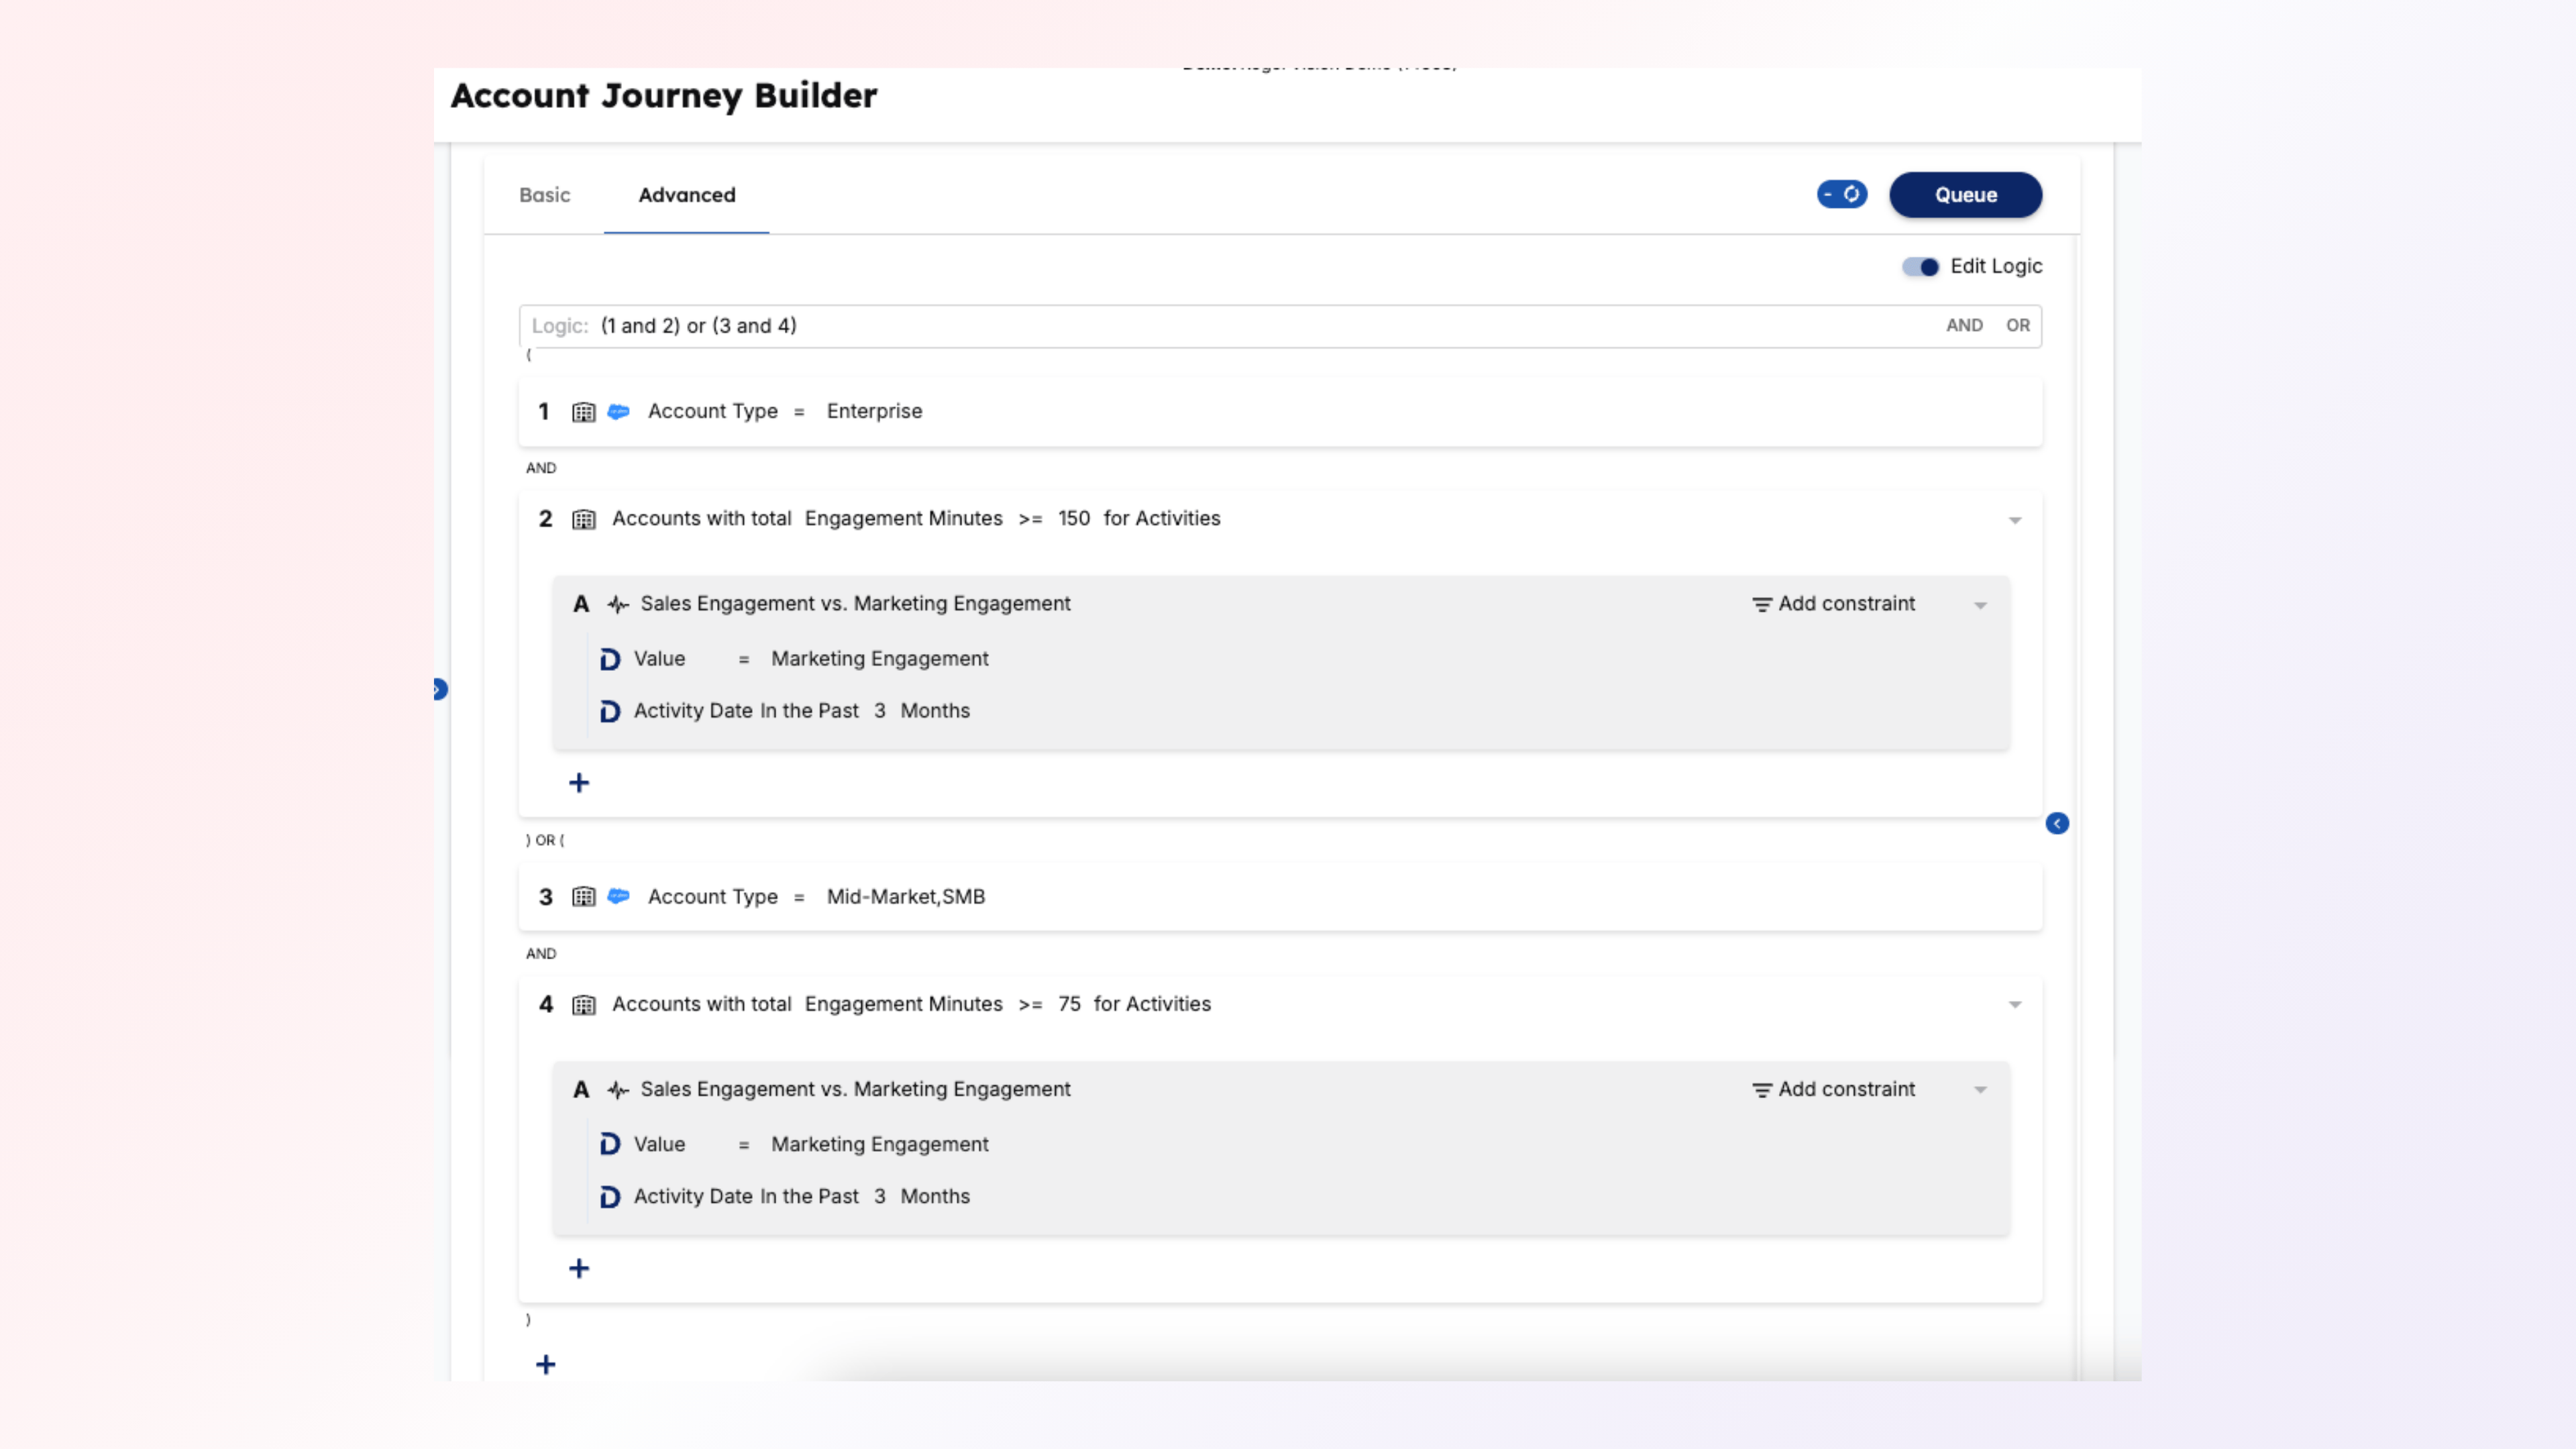The width and height of the screenshot is (2576, 1449).
Task: Click the plus icon under rule 4
Action: (579, 1268)
